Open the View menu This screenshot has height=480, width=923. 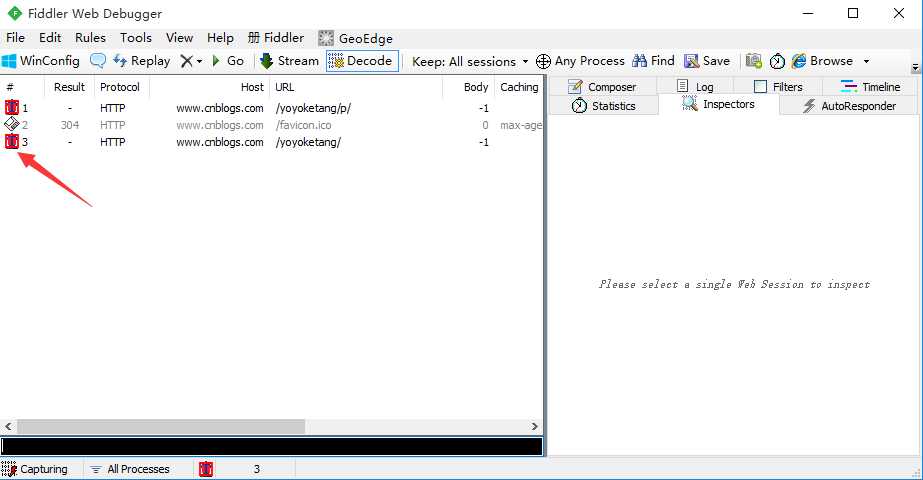[180, 38]
